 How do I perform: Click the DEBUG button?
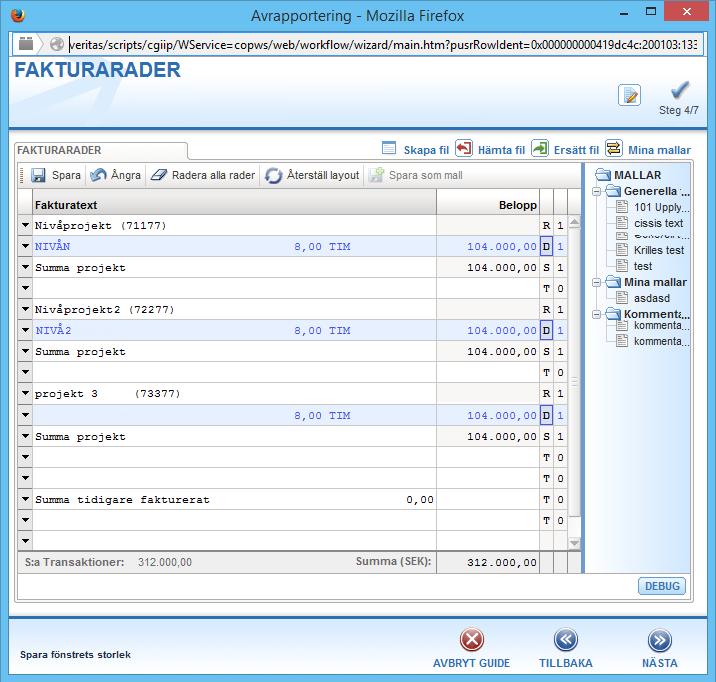(662, 586)
